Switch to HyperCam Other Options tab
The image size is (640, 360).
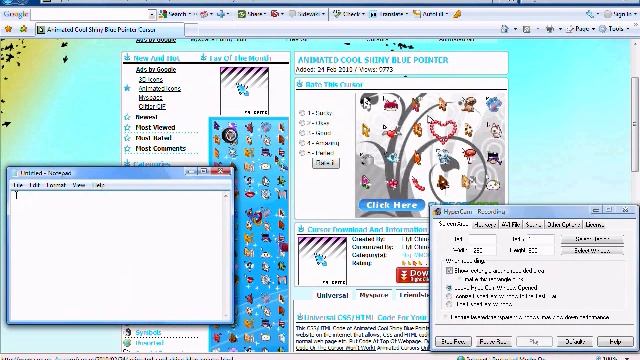coord(564,224)
